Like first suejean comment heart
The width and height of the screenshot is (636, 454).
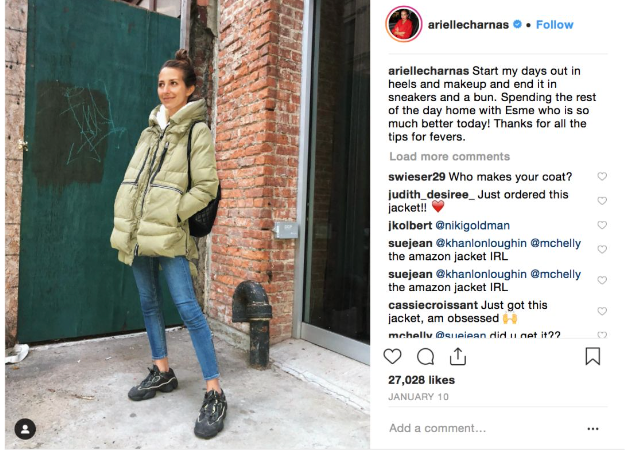click(x=602, y=249)
